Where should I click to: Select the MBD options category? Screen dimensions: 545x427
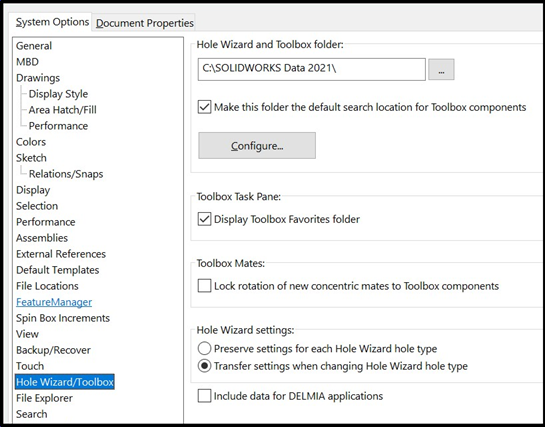click(27, 62)
